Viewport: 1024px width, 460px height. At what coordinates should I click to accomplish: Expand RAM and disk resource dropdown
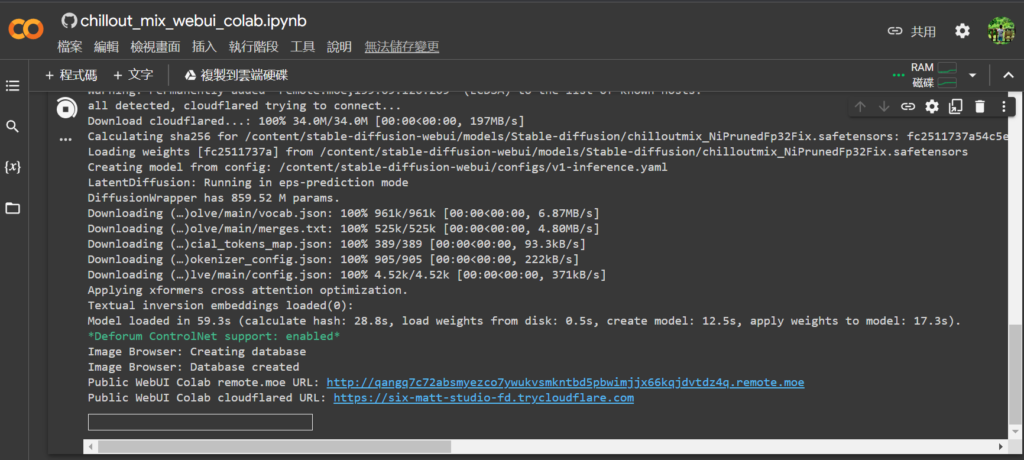click(x=972, y=75)
